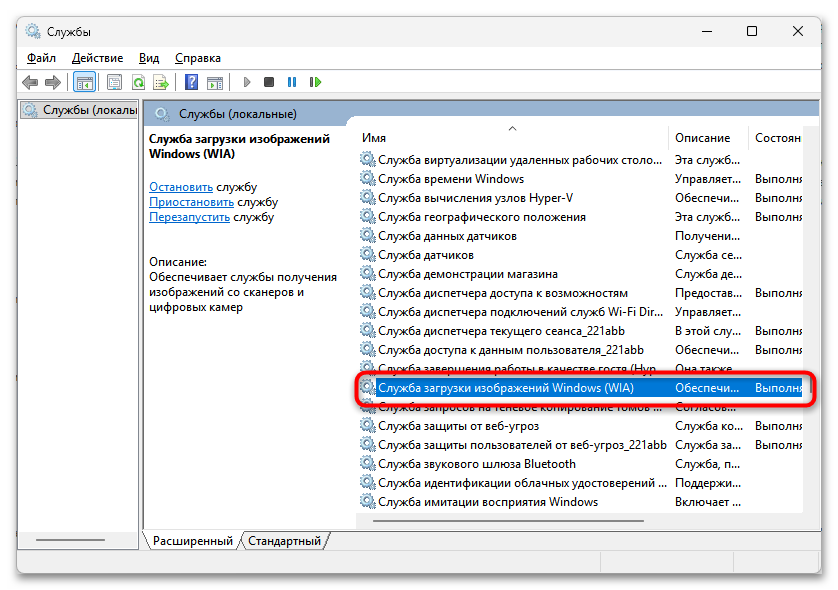Switch to the Расширенный tab
The height and width of the screenshot is (590, 838).
coord(192,541)
